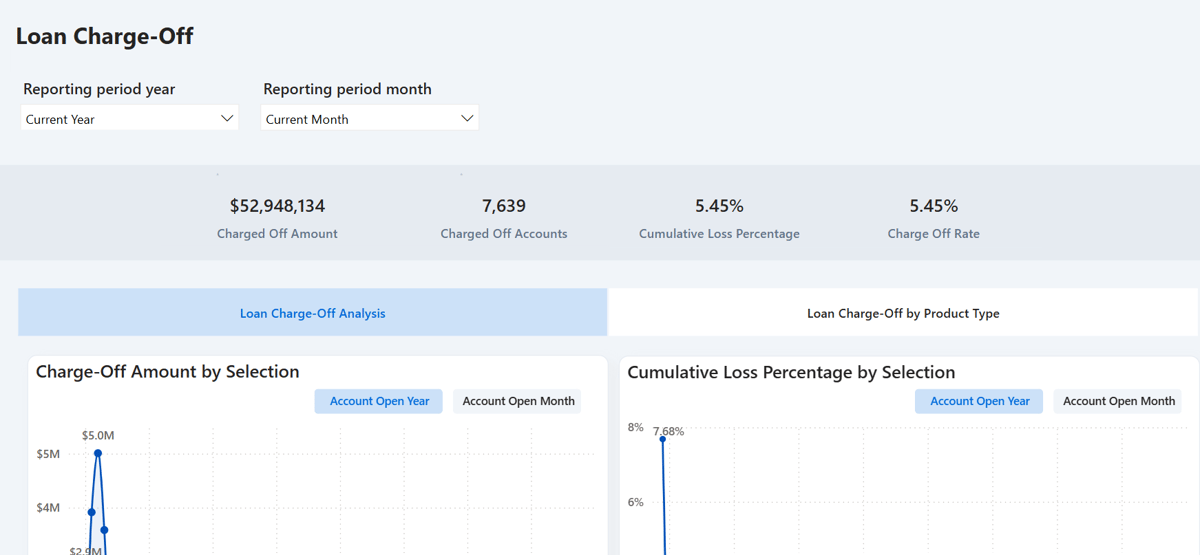1200x555 pixels.
Task: Select Account Open Year for Cumulative Loss chart
Action: pyautogui.click(x=979, y=401)
